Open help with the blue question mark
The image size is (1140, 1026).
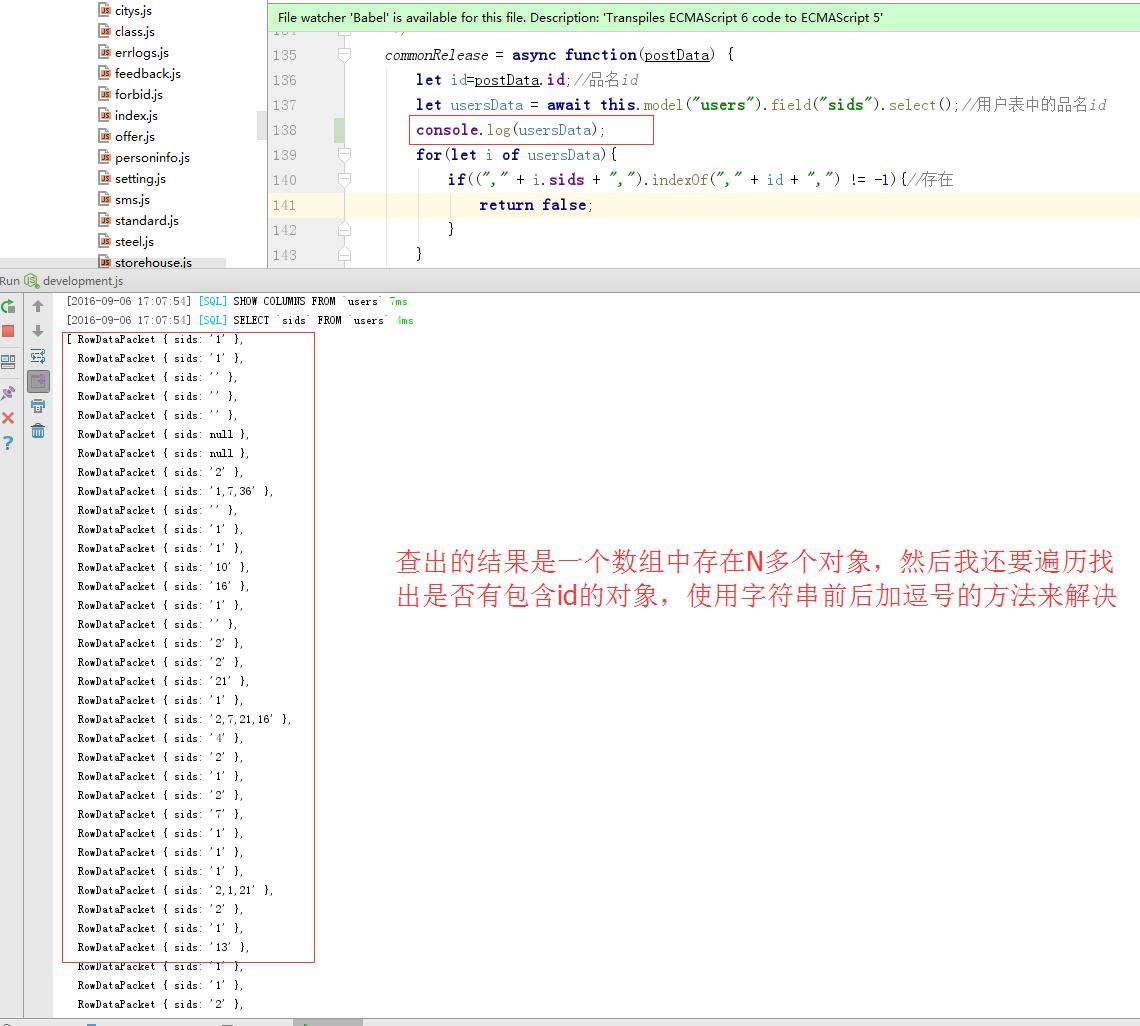(x=8, y=443)
